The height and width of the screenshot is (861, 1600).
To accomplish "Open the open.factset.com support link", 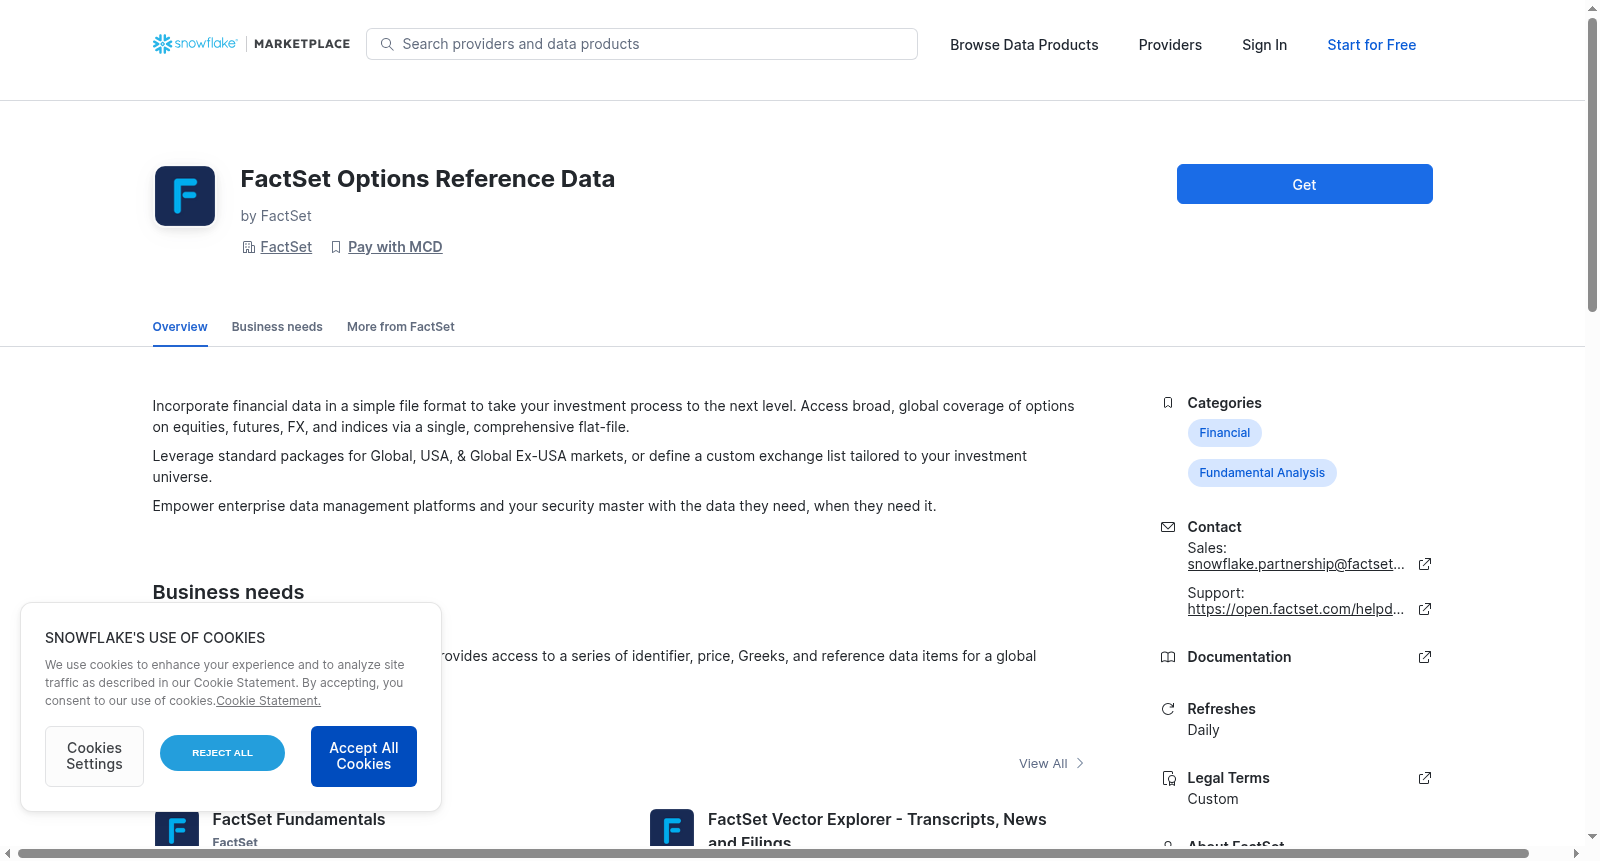I will [x=1296, y=609].
